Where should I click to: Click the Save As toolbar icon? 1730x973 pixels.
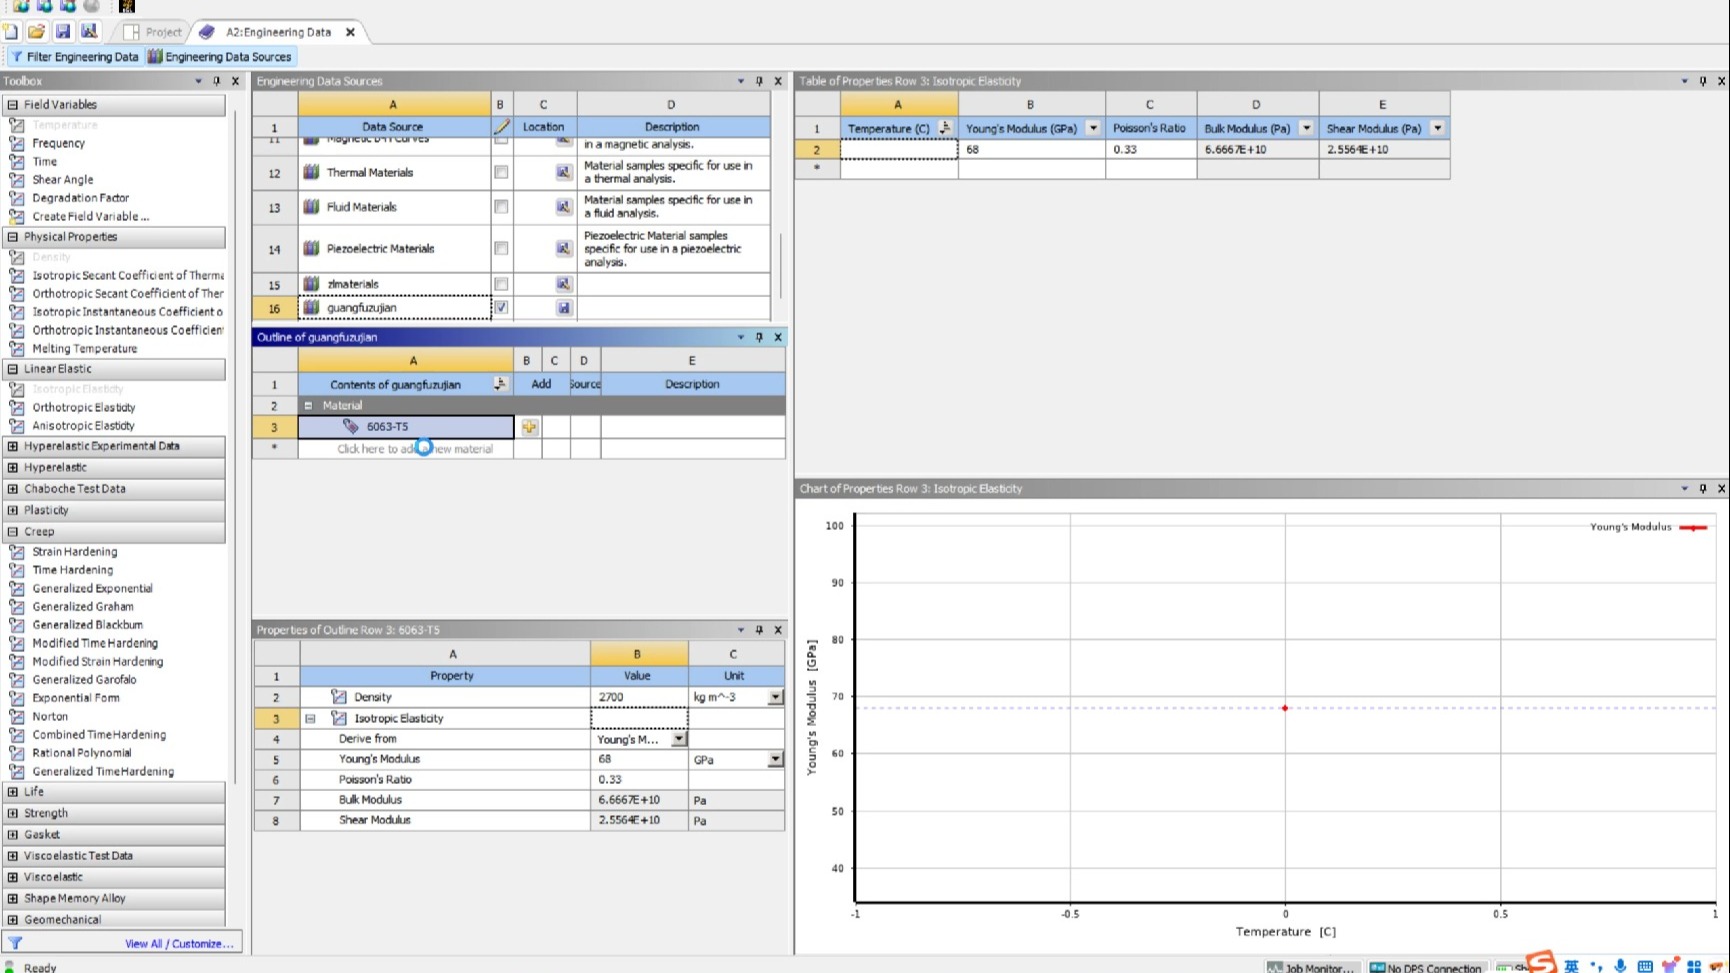pos(89,32)
